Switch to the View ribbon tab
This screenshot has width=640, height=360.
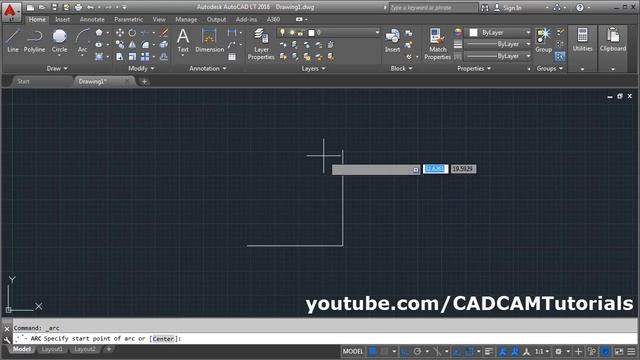pos(159,19)
